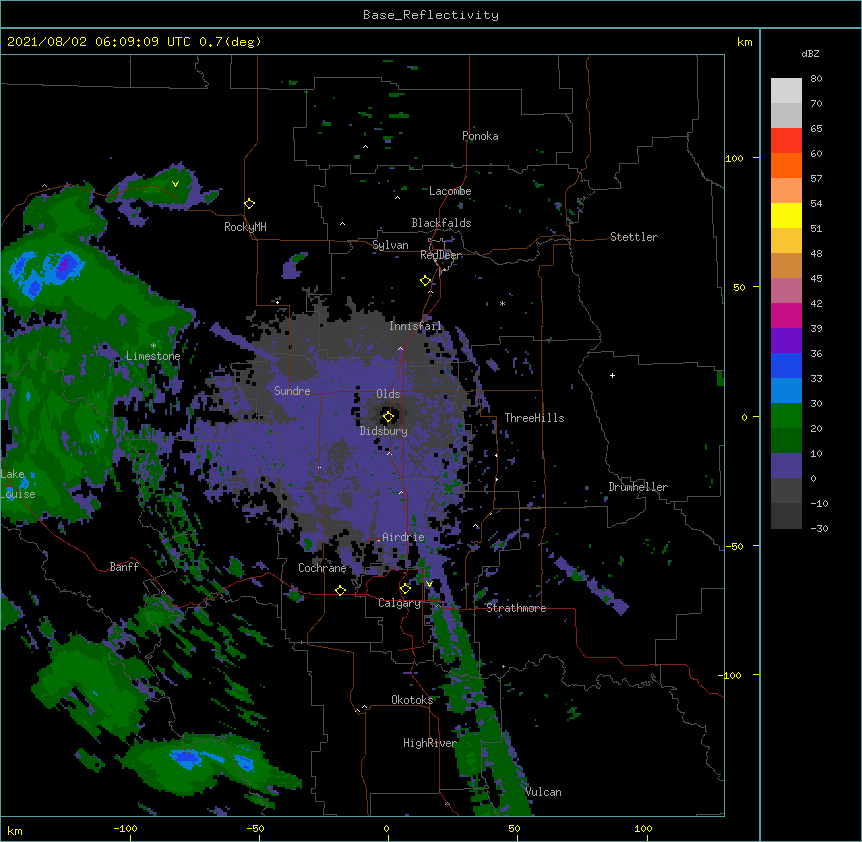
Task: Pick the slate-violet 0-10 dBZ legend swatch
Action: [x=786, y=466]
